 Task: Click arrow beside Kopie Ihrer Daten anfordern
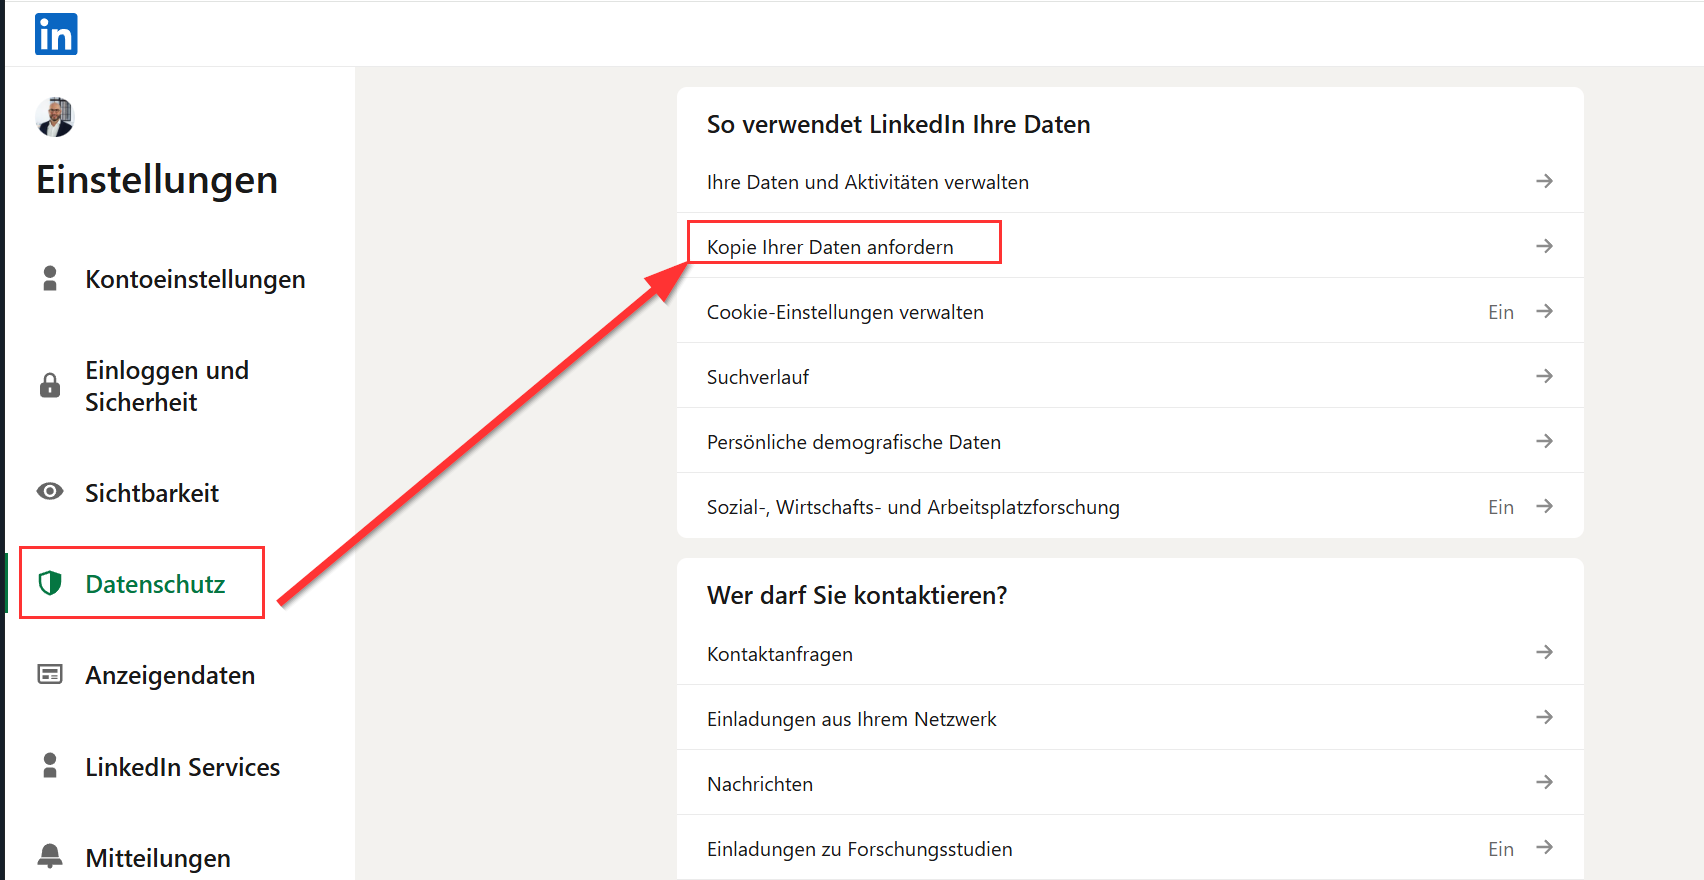[x=1544, y=246]
